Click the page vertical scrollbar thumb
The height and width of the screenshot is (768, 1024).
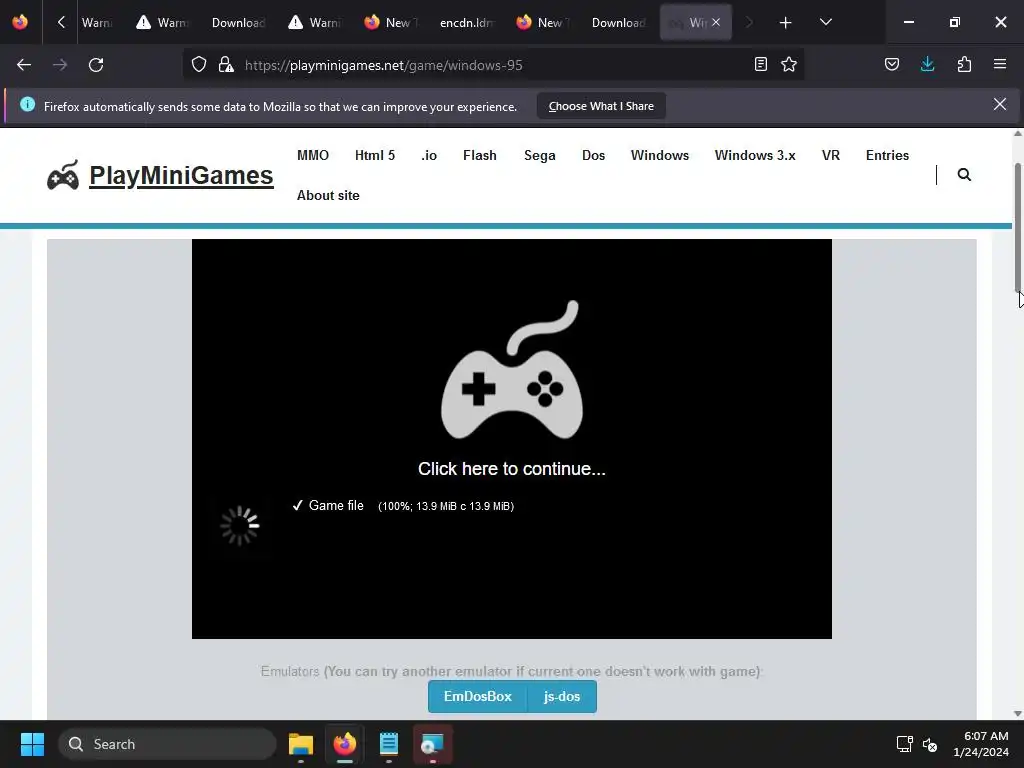point(1017,227)
